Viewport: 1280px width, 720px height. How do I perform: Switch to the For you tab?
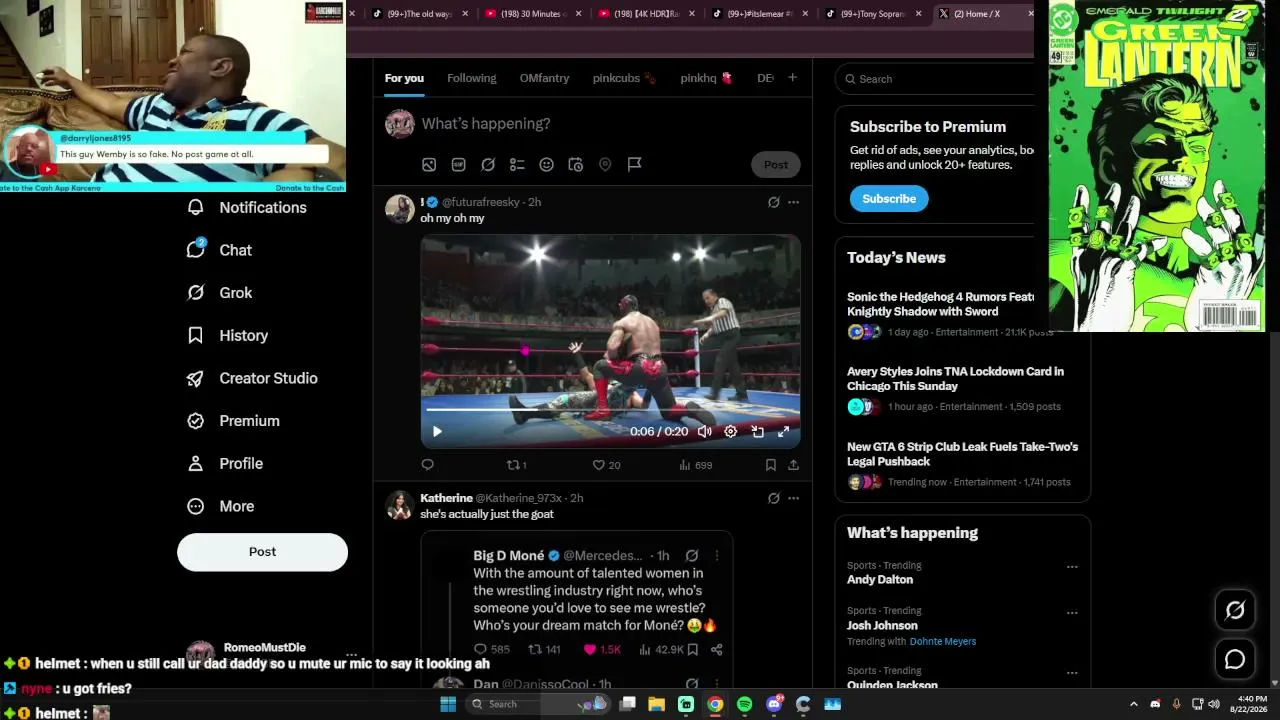click(404, 78)
